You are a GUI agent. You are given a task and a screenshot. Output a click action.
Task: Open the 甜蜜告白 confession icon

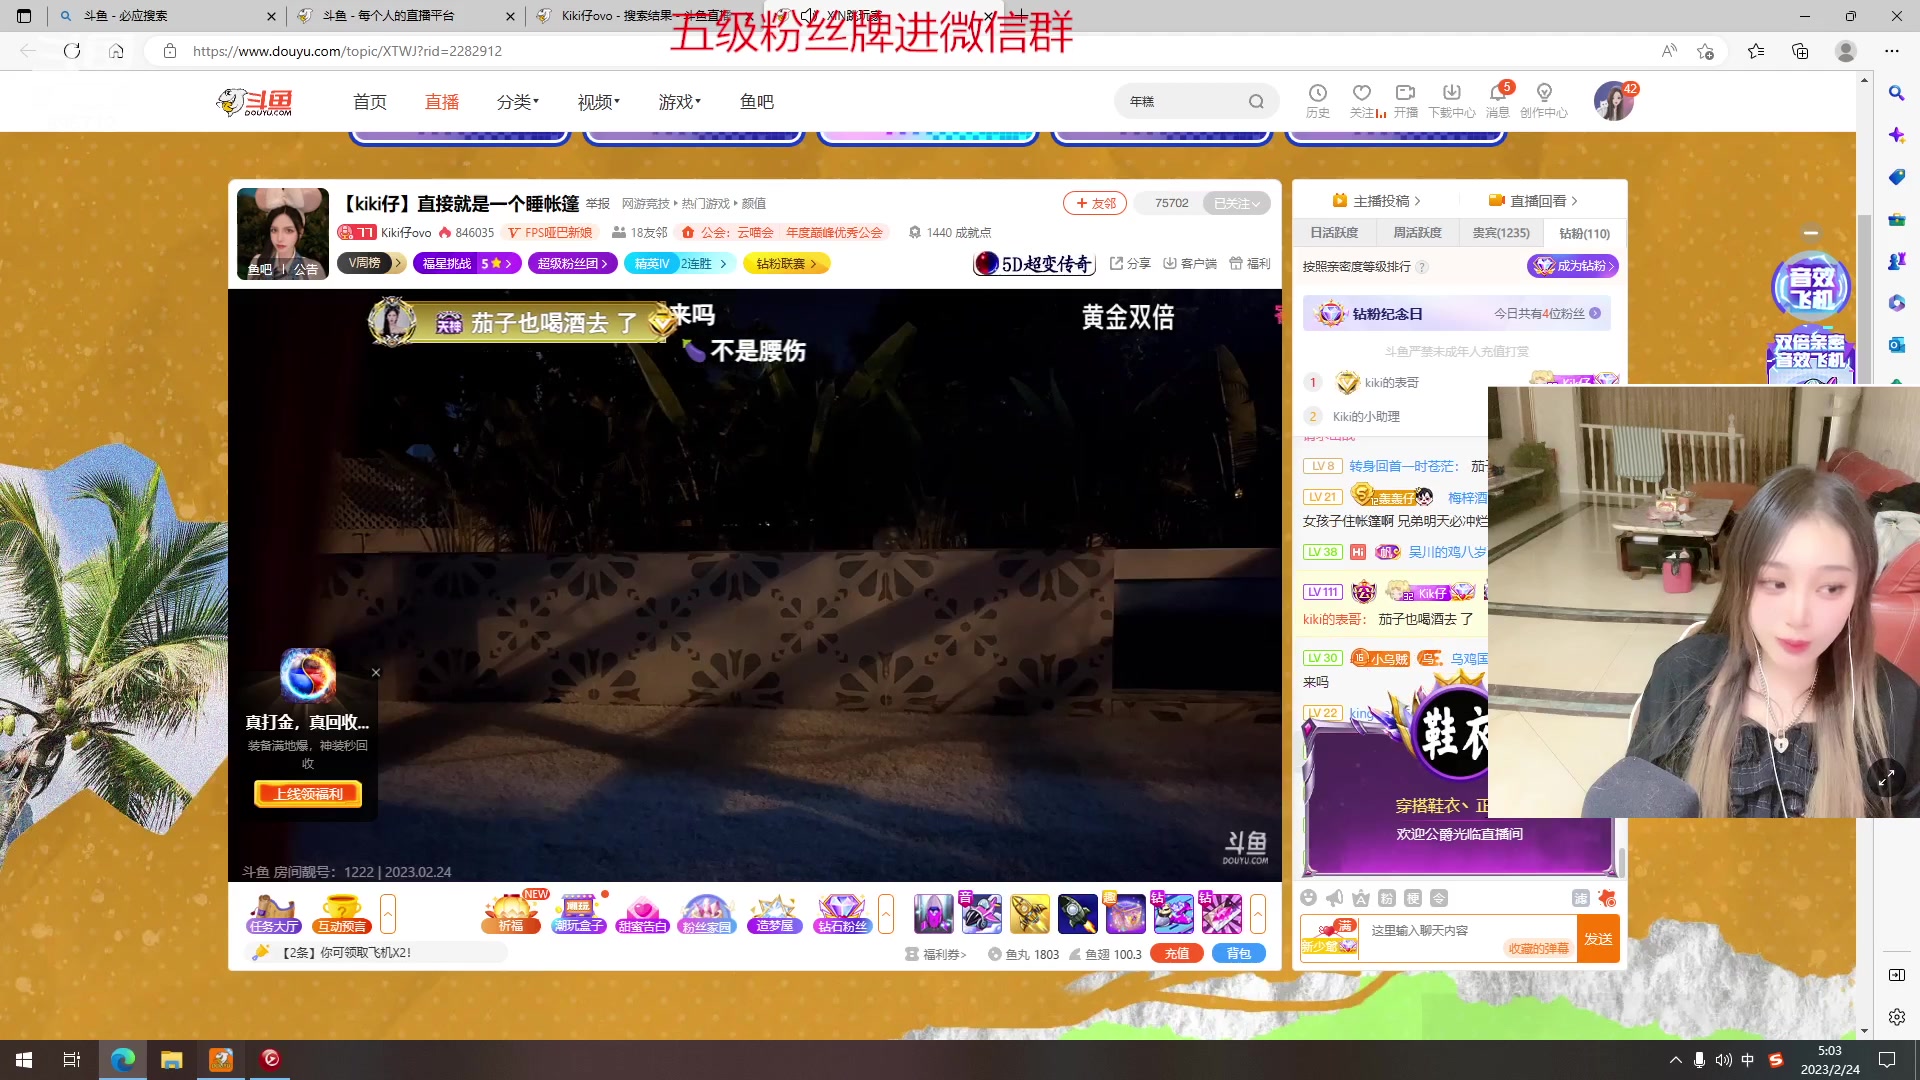click(642, 913)
